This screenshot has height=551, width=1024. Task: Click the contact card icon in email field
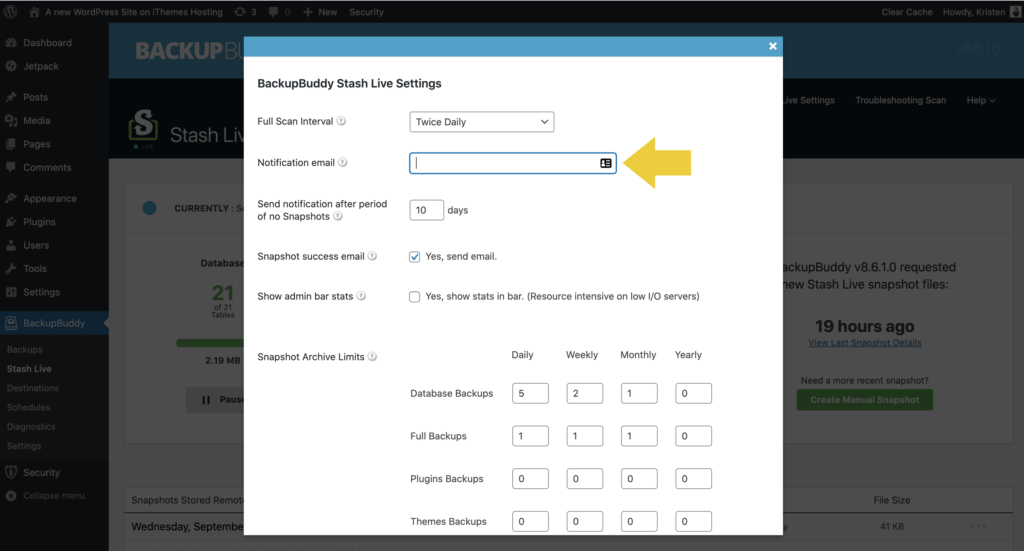(x=605, y=163)
